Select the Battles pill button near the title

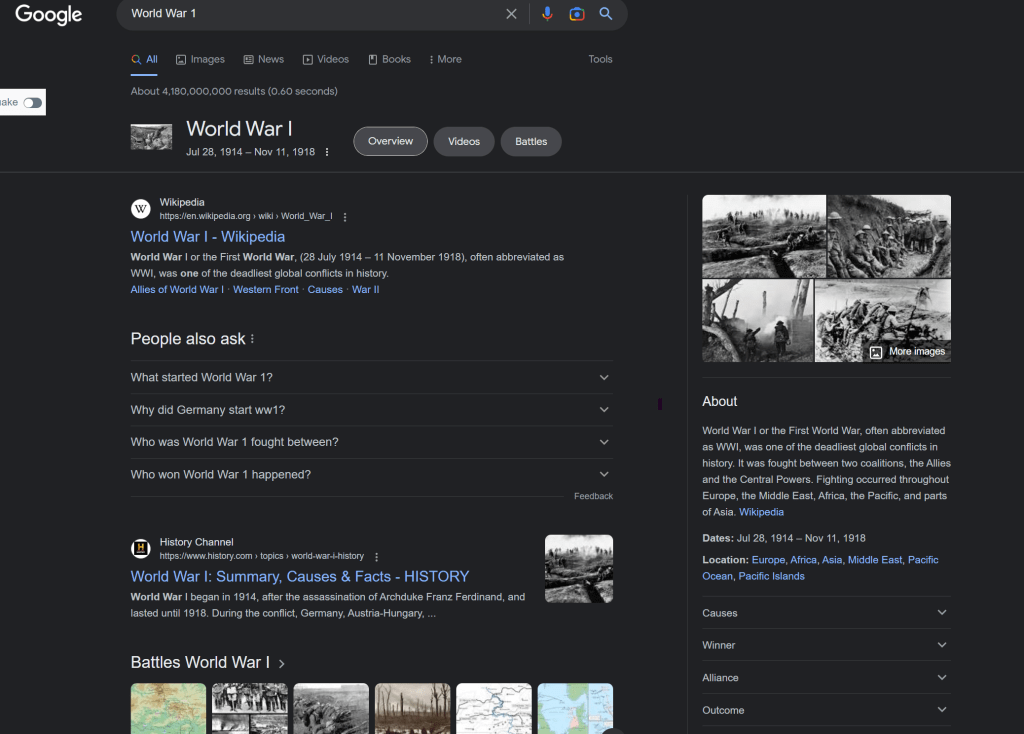coord(531,141)
